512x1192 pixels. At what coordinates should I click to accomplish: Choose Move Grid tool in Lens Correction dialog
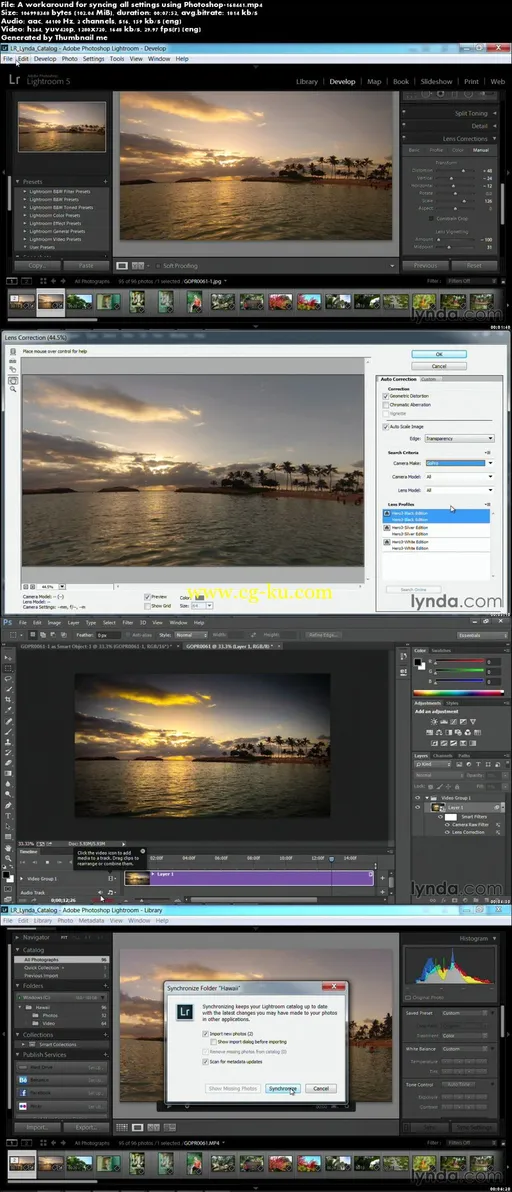click(x=13, y=369)
